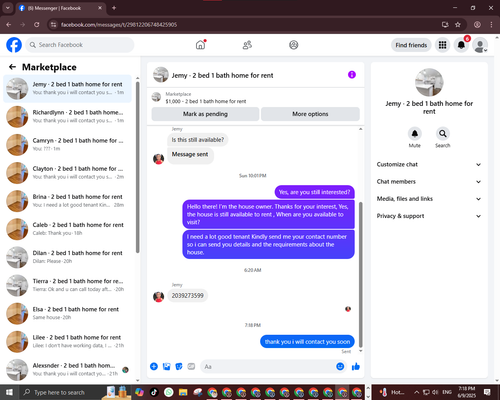Expand Customize chat section
This screenshot has height=400, width=500.
coord(429,164)
